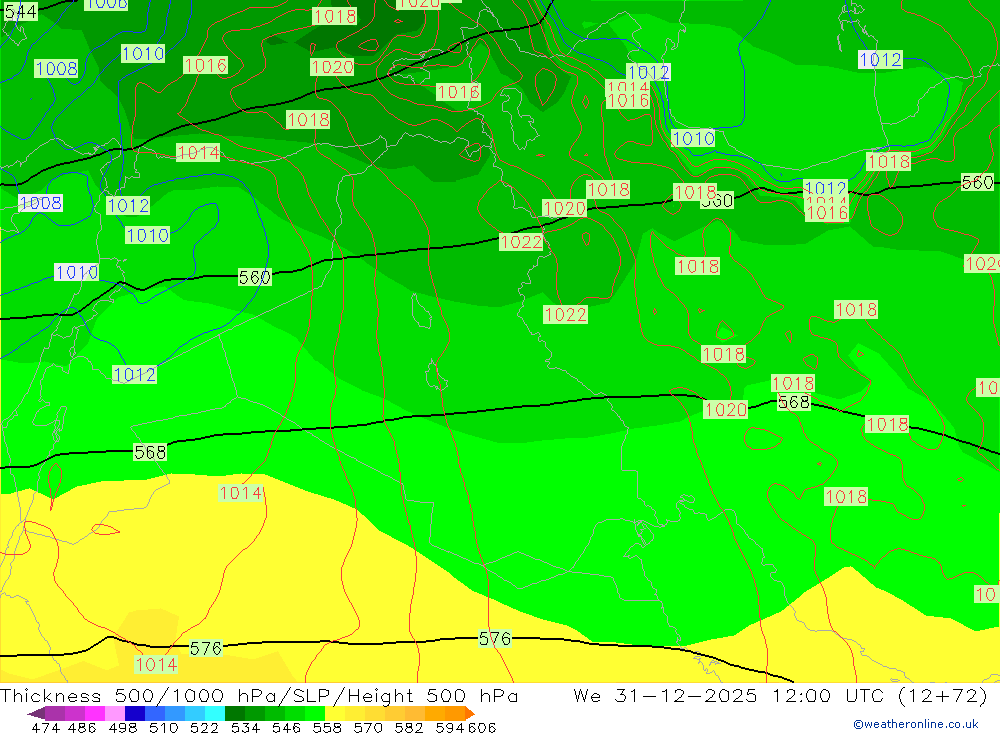Select the 568 label near 1020 isobar
This screenshot has height=733, width=1000.
(793, 402)
